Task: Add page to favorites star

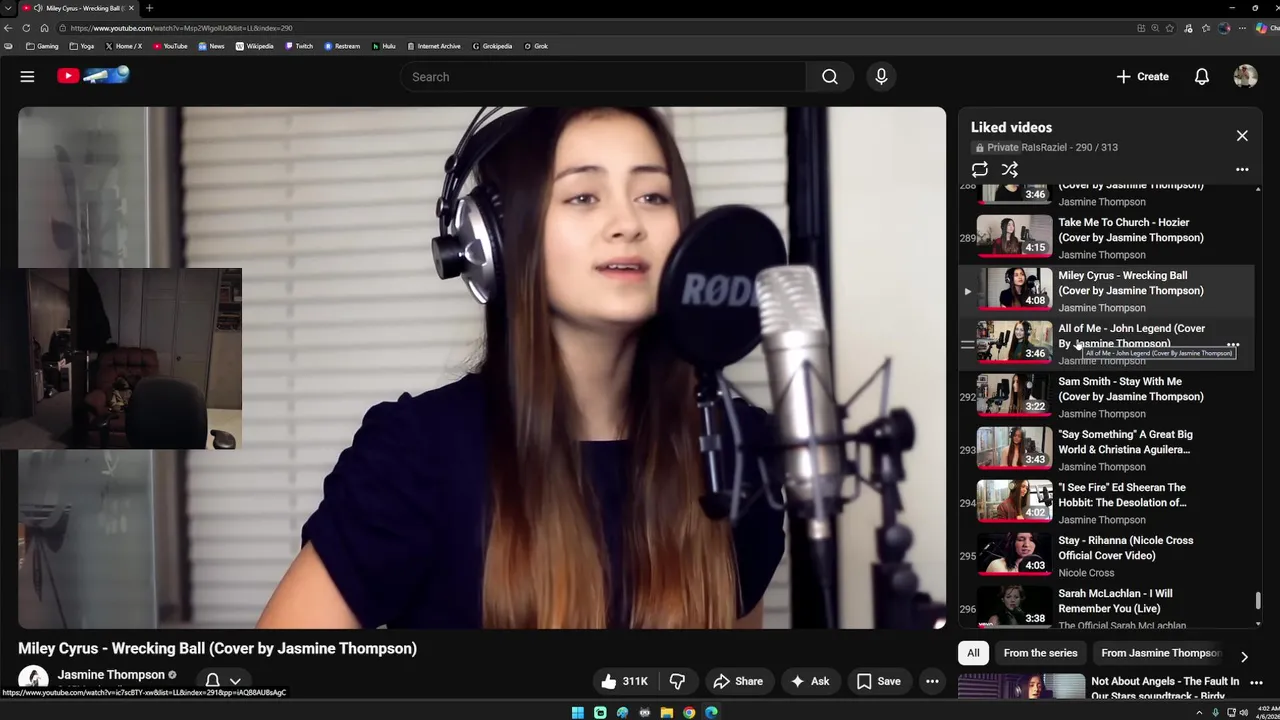Action: tap(1170, 28)
